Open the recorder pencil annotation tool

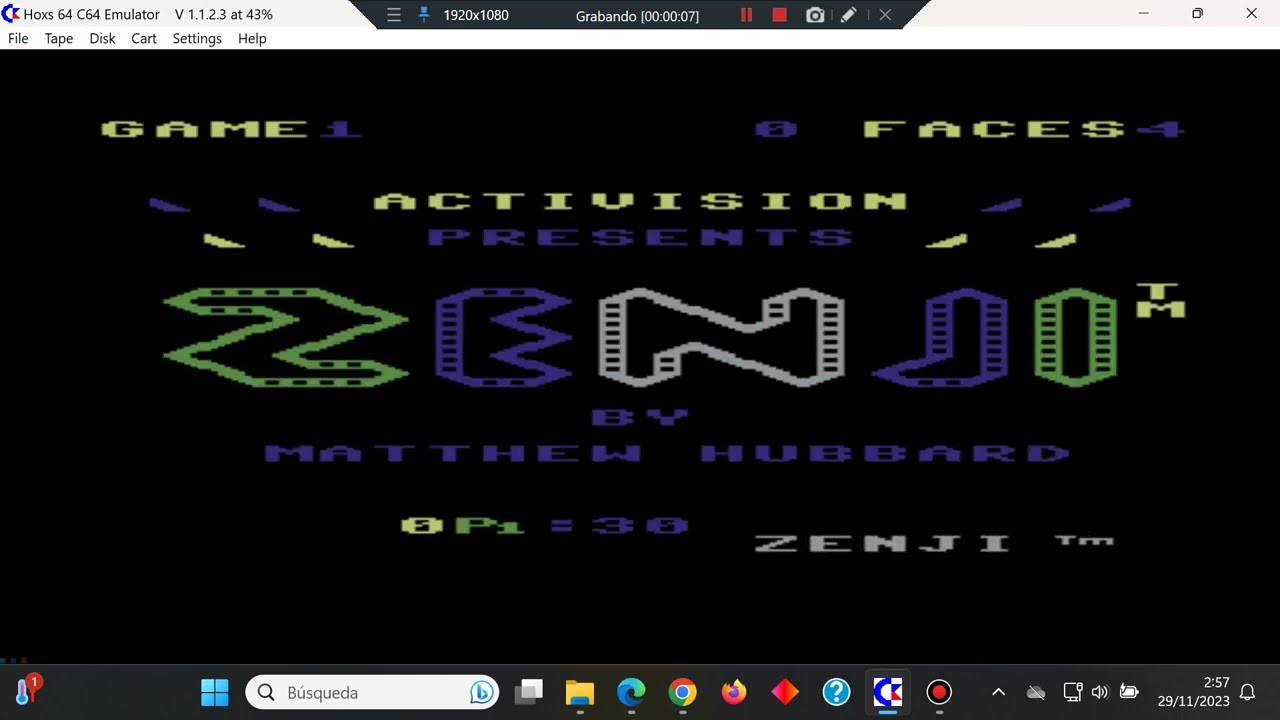[848, 15]
